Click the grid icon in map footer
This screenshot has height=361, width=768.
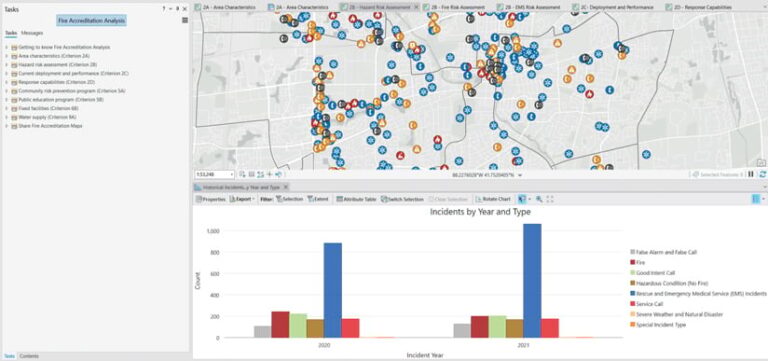[x=251, y=174]
